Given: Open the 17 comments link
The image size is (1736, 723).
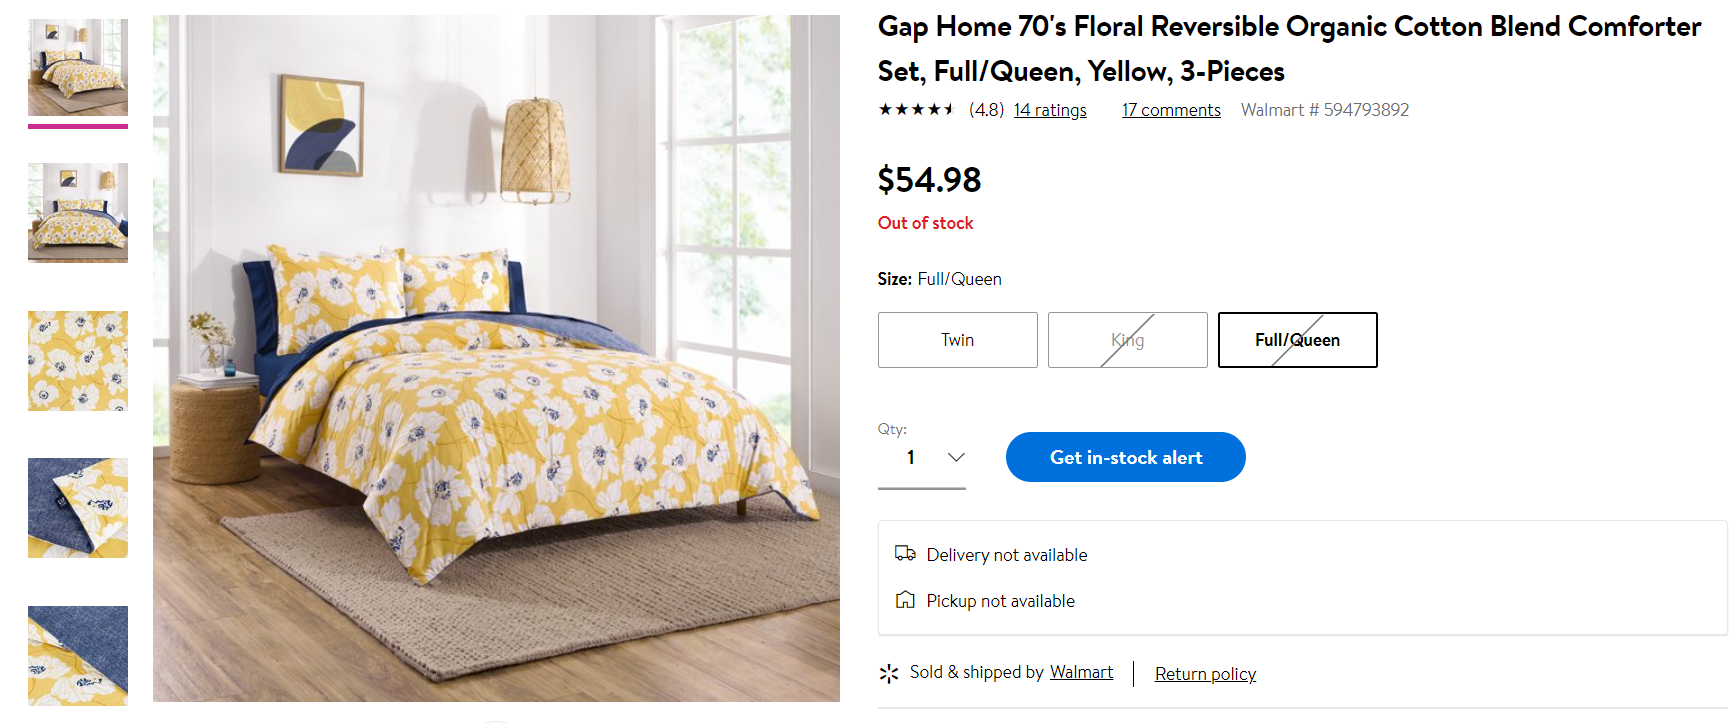Looking at the screenshot, I should [x=1171, y=110].
